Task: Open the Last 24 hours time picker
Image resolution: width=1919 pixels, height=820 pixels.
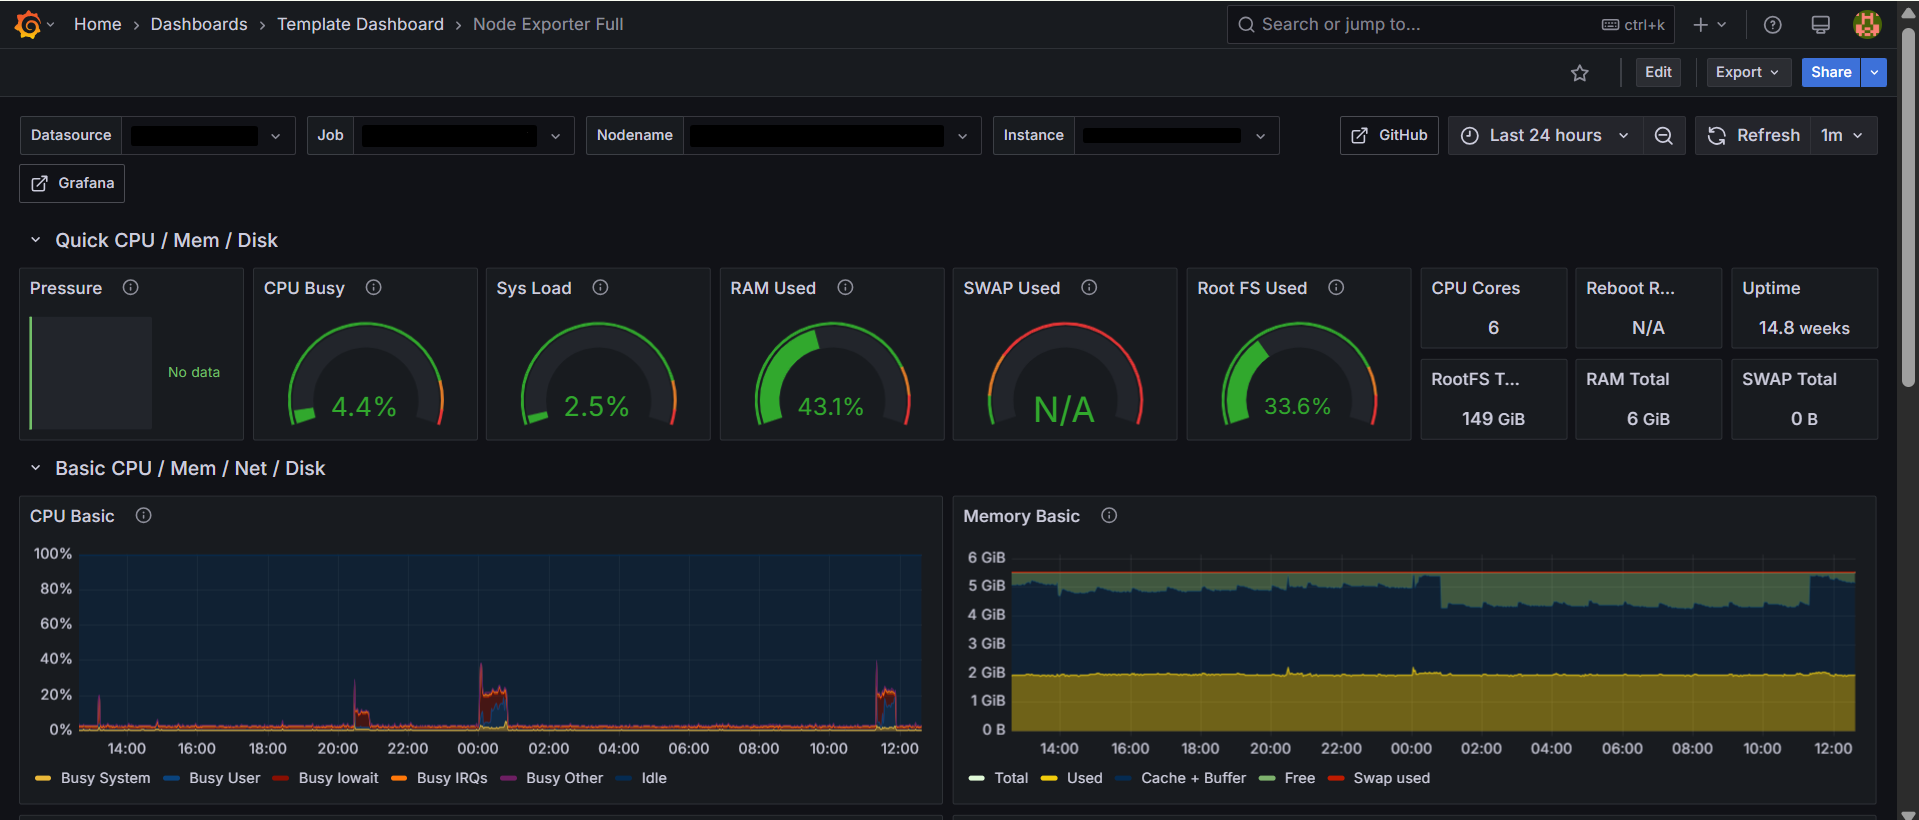Action: click(1545, 136)
